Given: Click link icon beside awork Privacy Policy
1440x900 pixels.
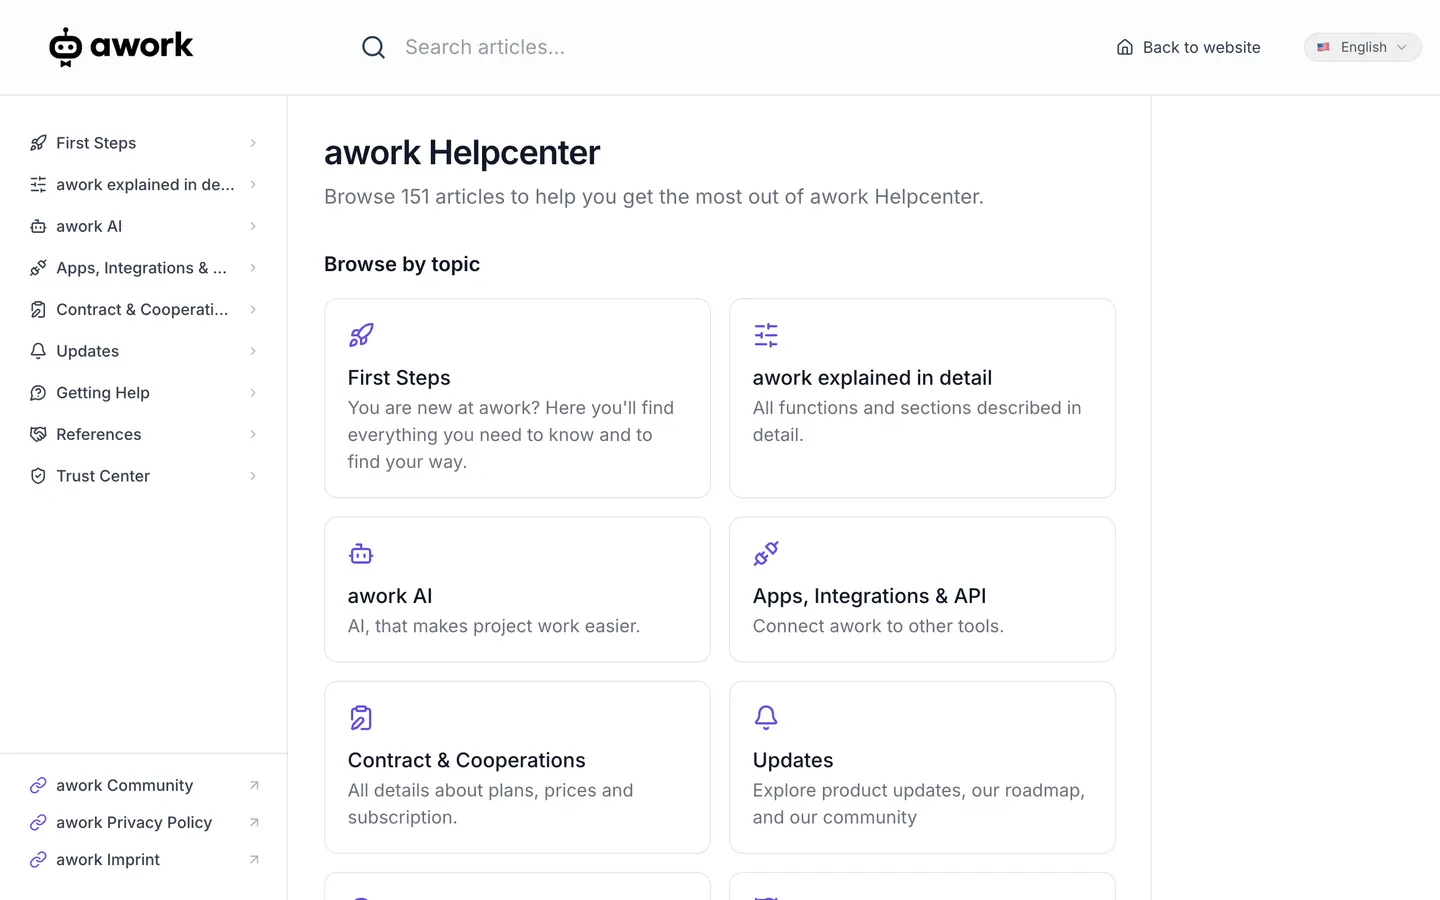Looking at the screenshot, I should (38, 823).
